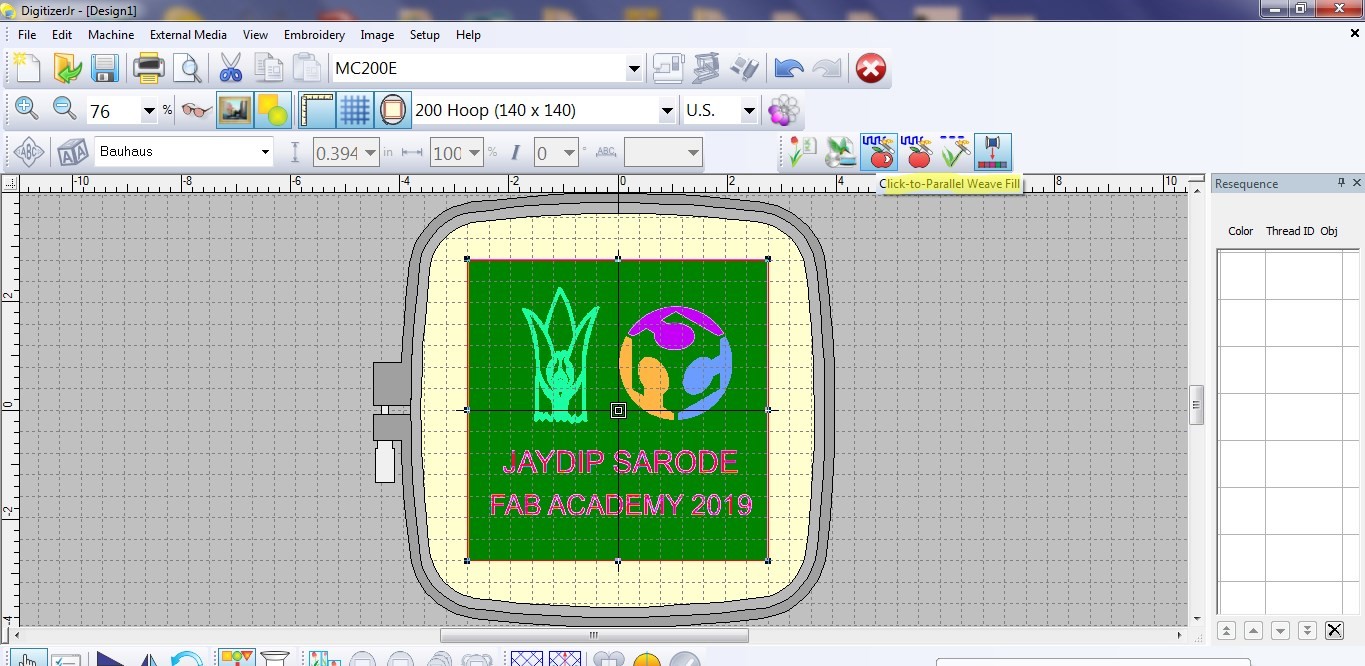Image resolution: width=1365 pixels, height=666 pixels.
Task: Toggle the rulers display button
Action: tap(317, 110)
